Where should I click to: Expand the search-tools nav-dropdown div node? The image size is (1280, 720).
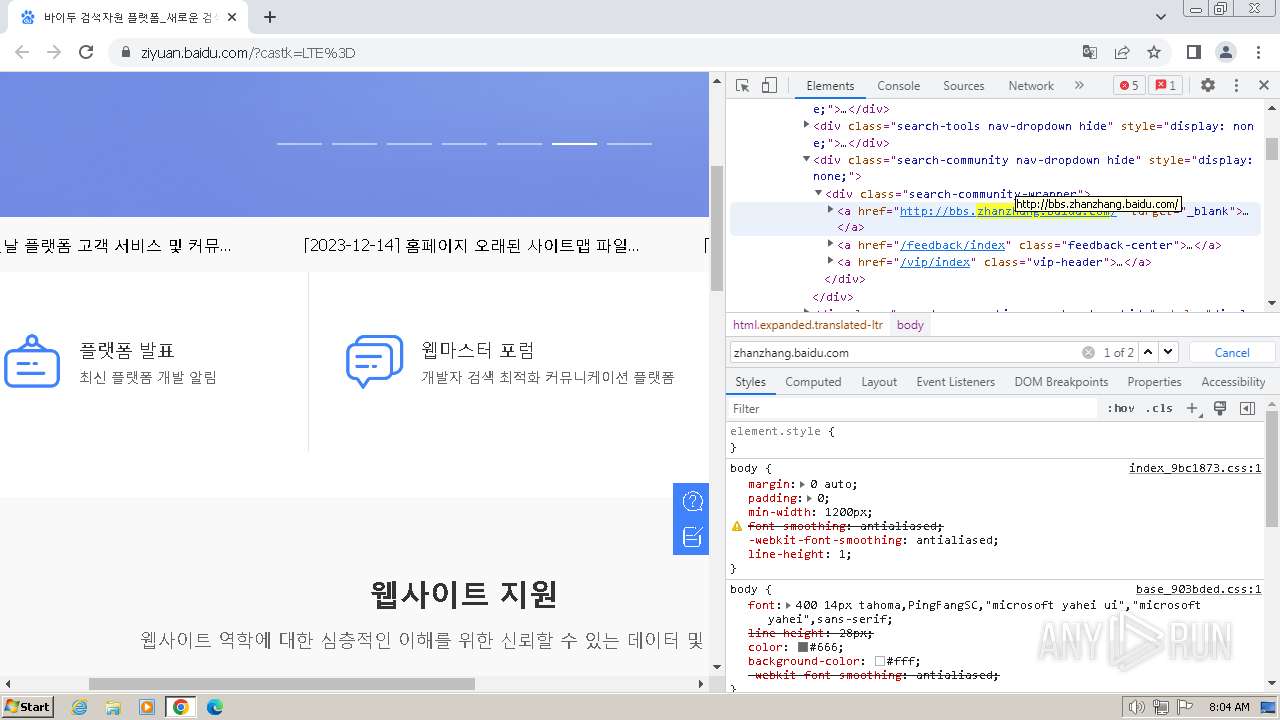click(807, 125)
